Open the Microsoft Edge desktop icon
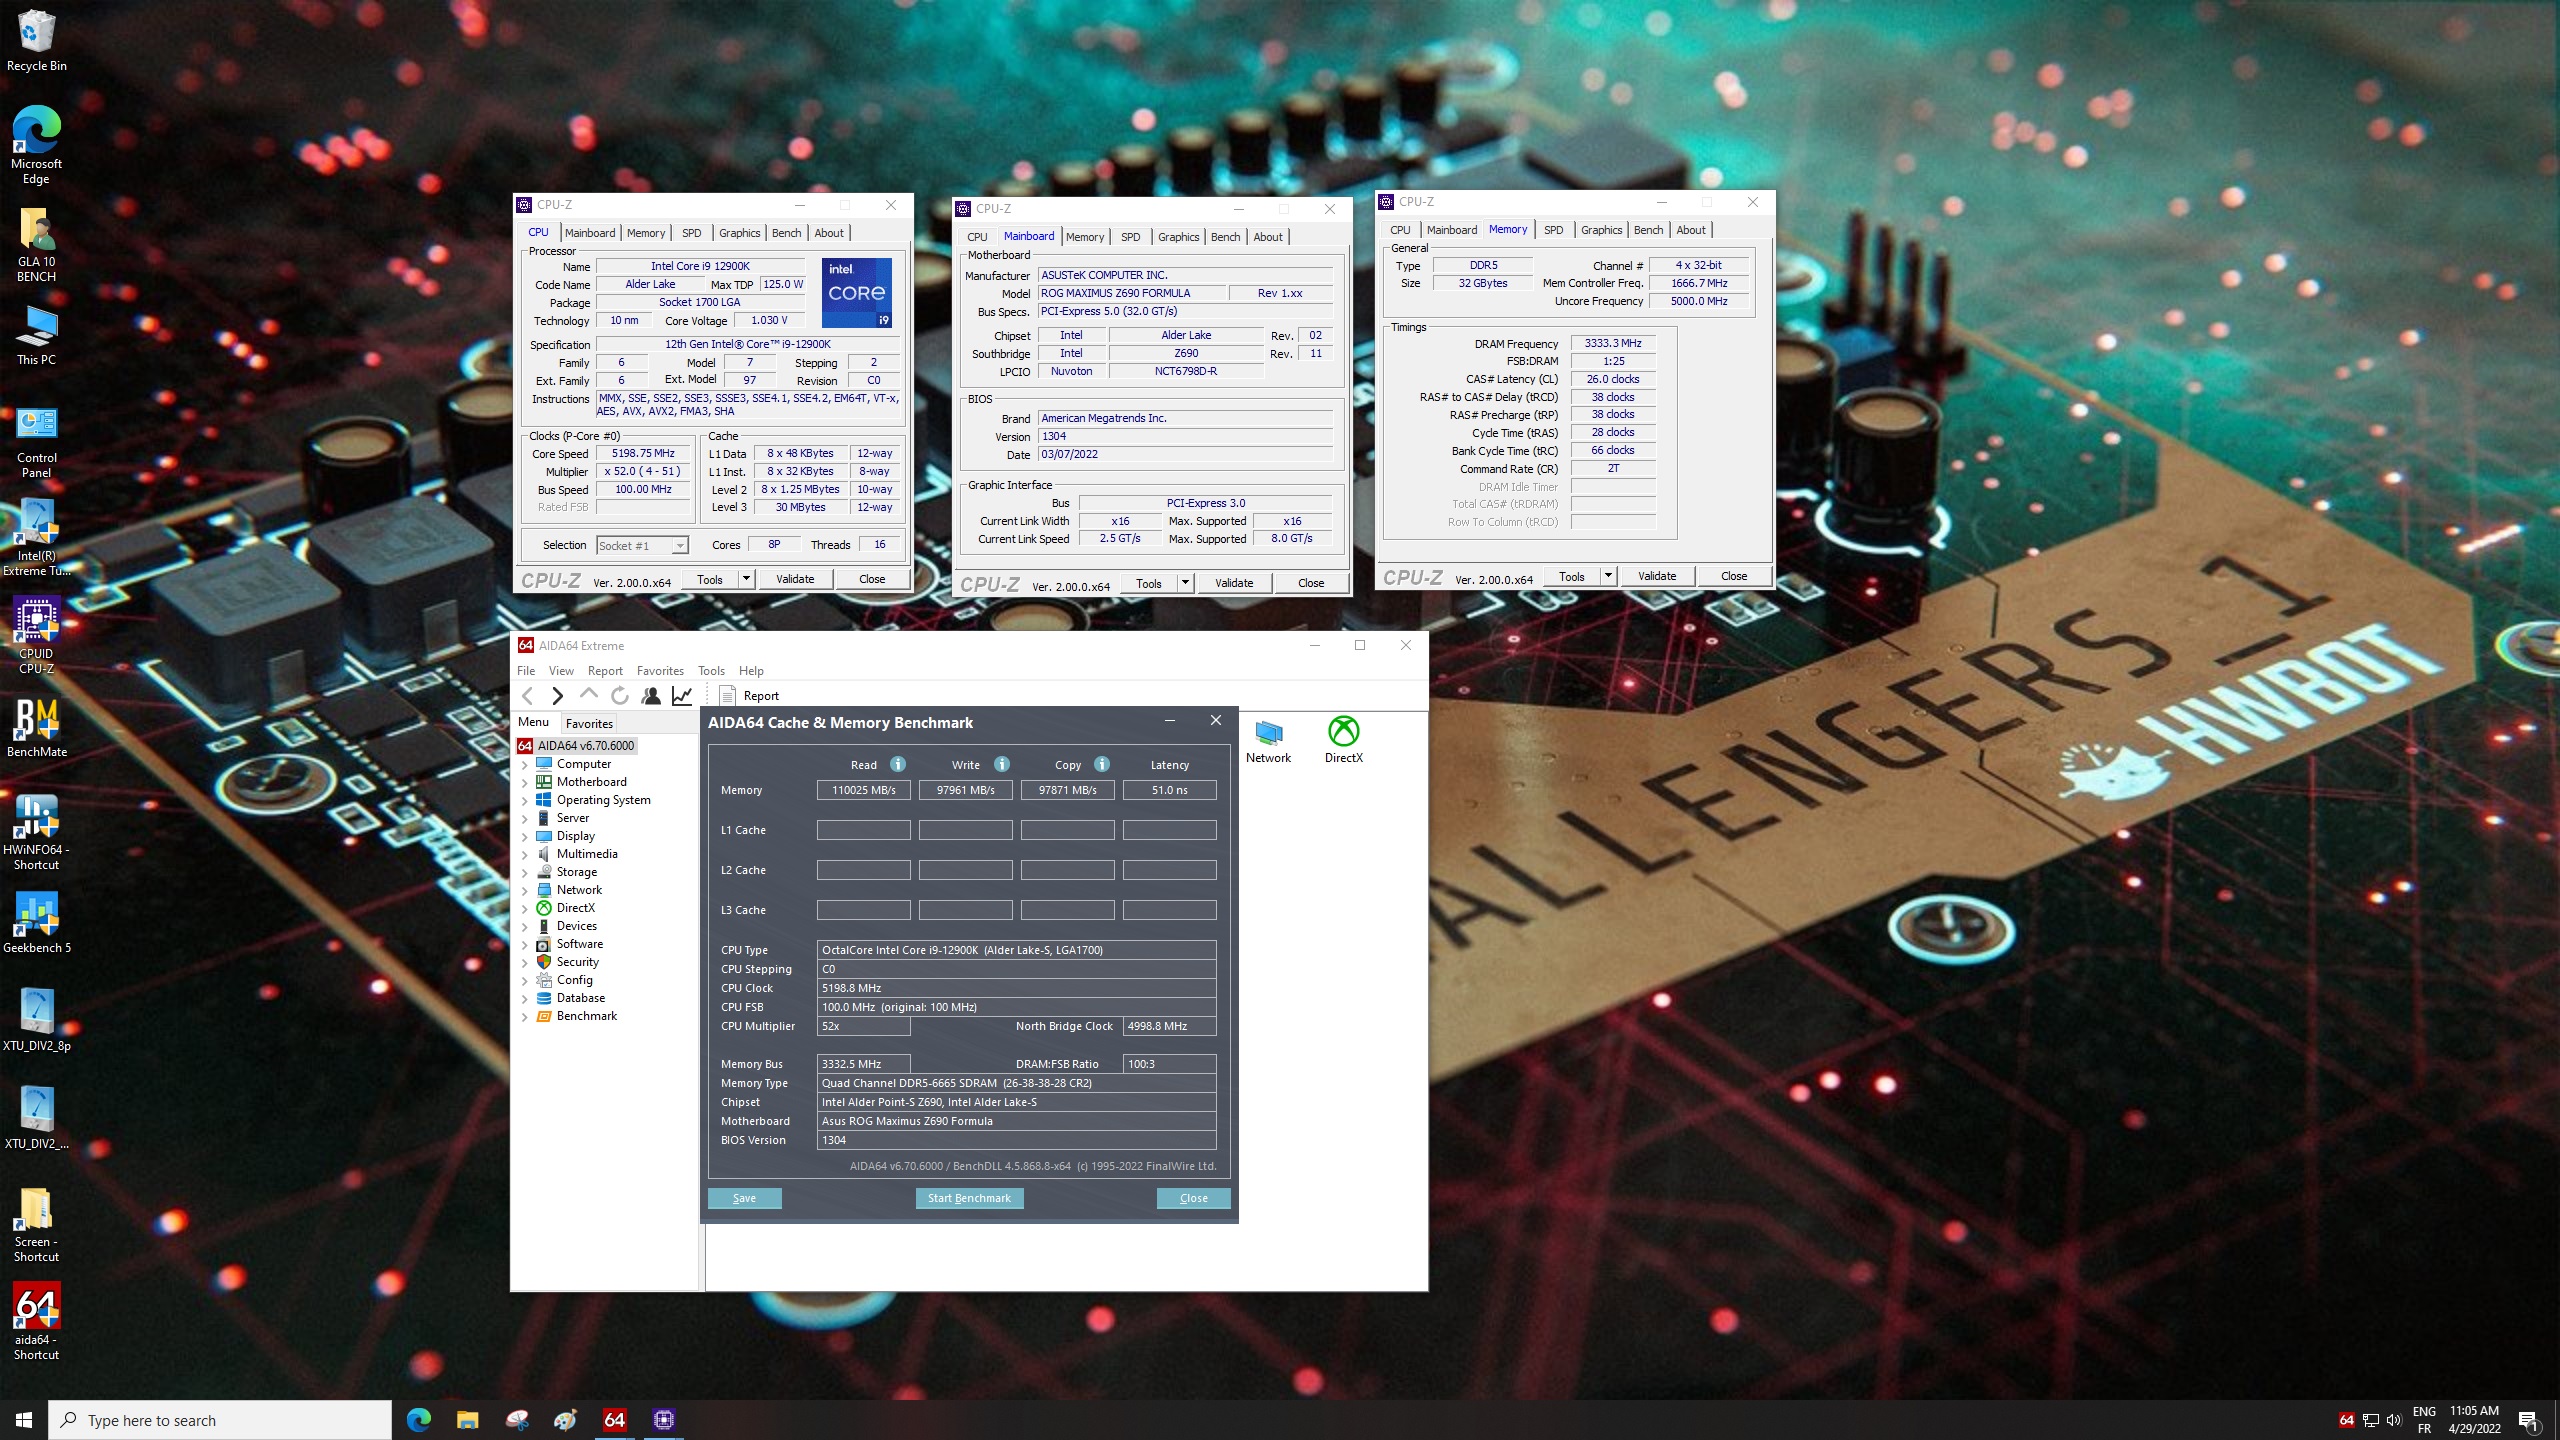Screen dimensions: 2560x1440 [36, 145]
